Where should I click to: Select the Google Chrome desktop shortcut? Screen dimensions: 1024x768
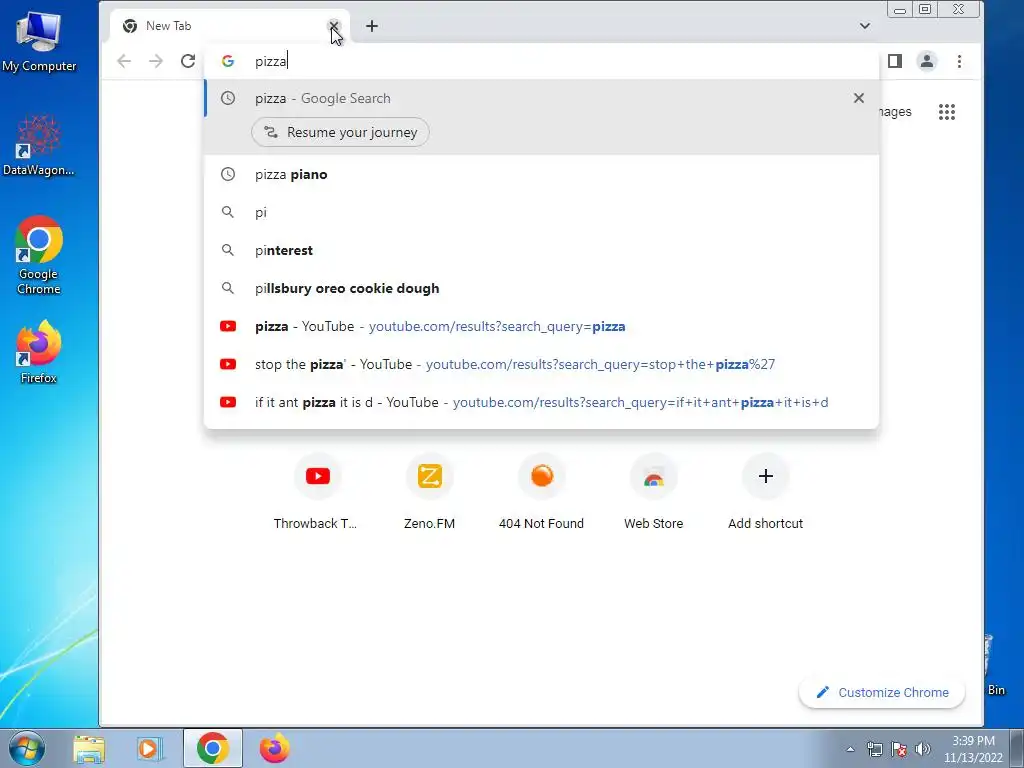click(39, 255)
